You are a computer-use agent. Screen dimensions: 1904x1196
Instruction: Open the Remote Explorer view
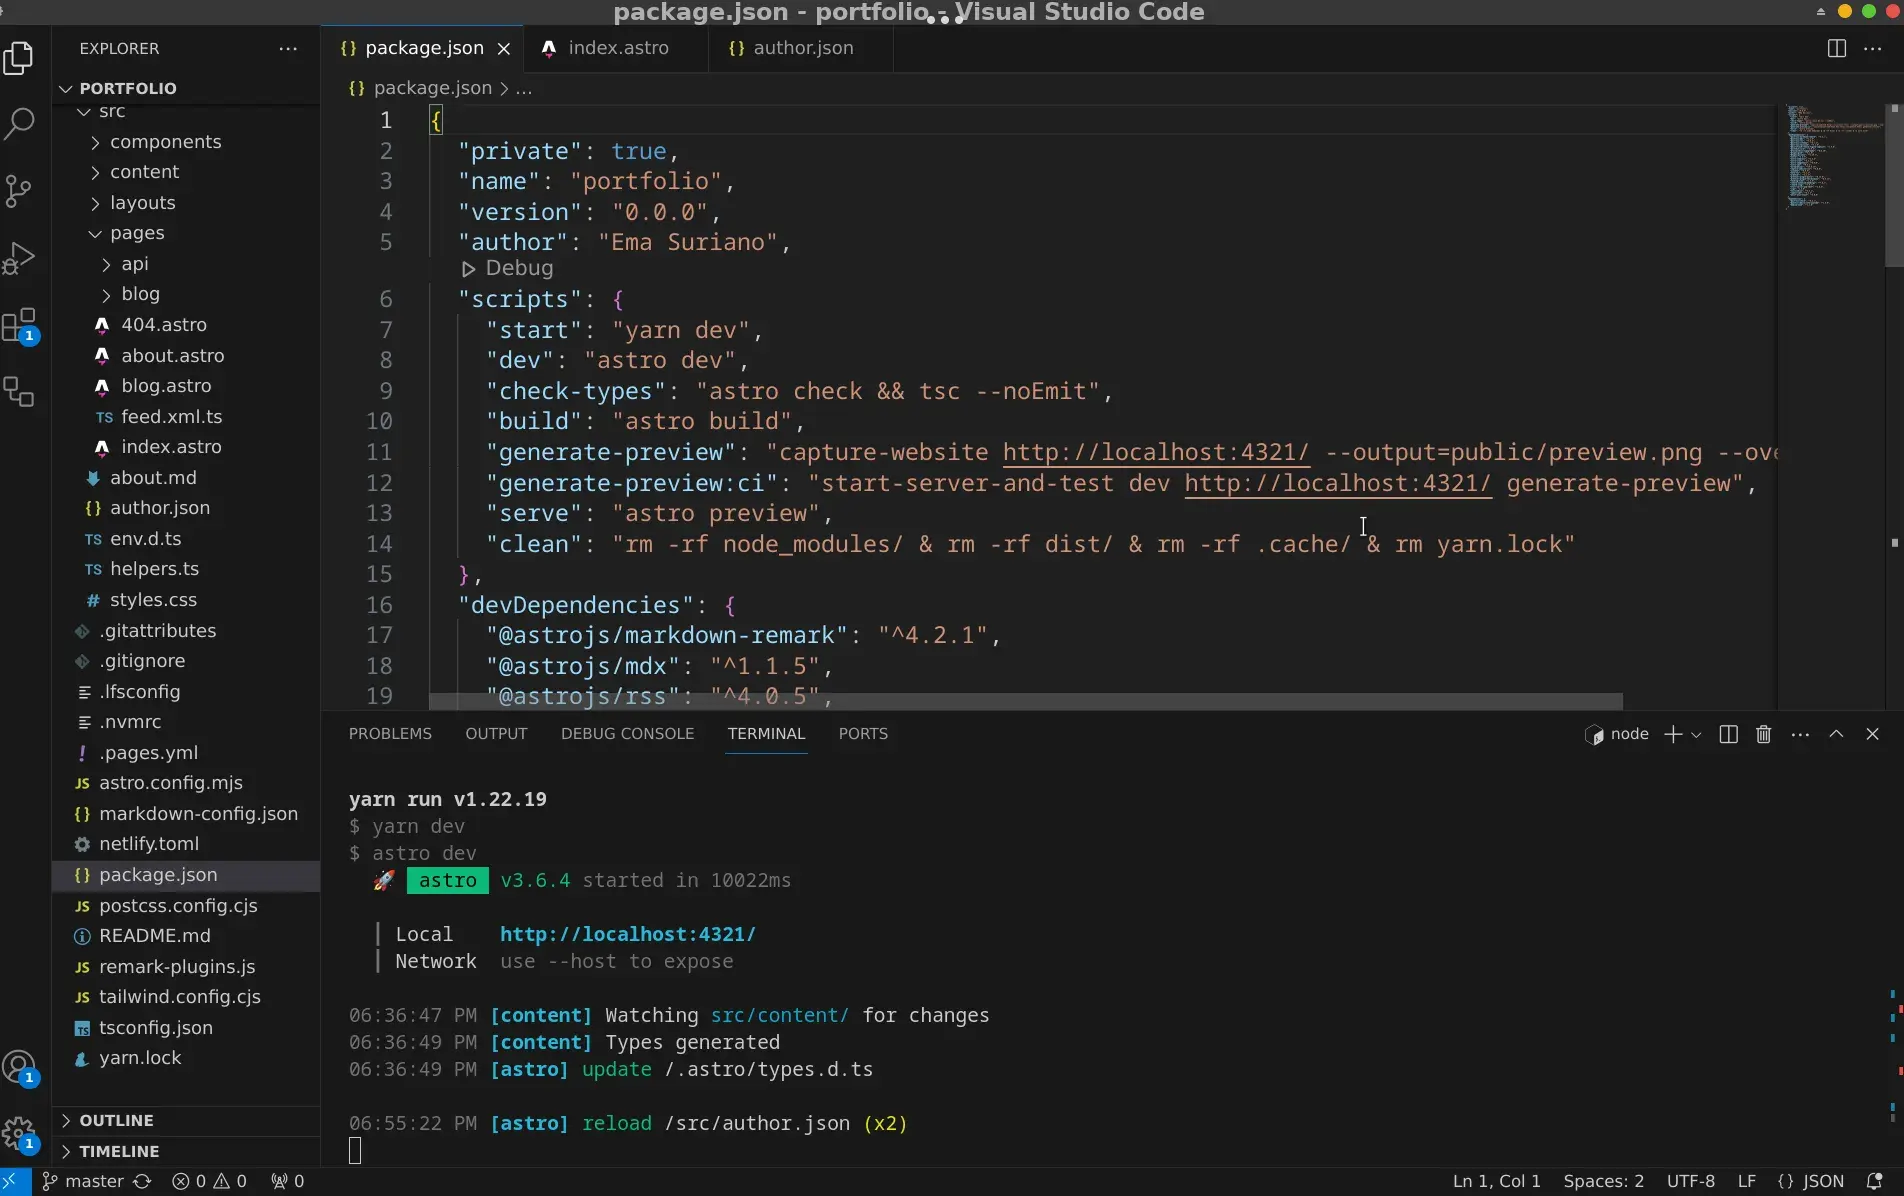[x=19, y=392]
